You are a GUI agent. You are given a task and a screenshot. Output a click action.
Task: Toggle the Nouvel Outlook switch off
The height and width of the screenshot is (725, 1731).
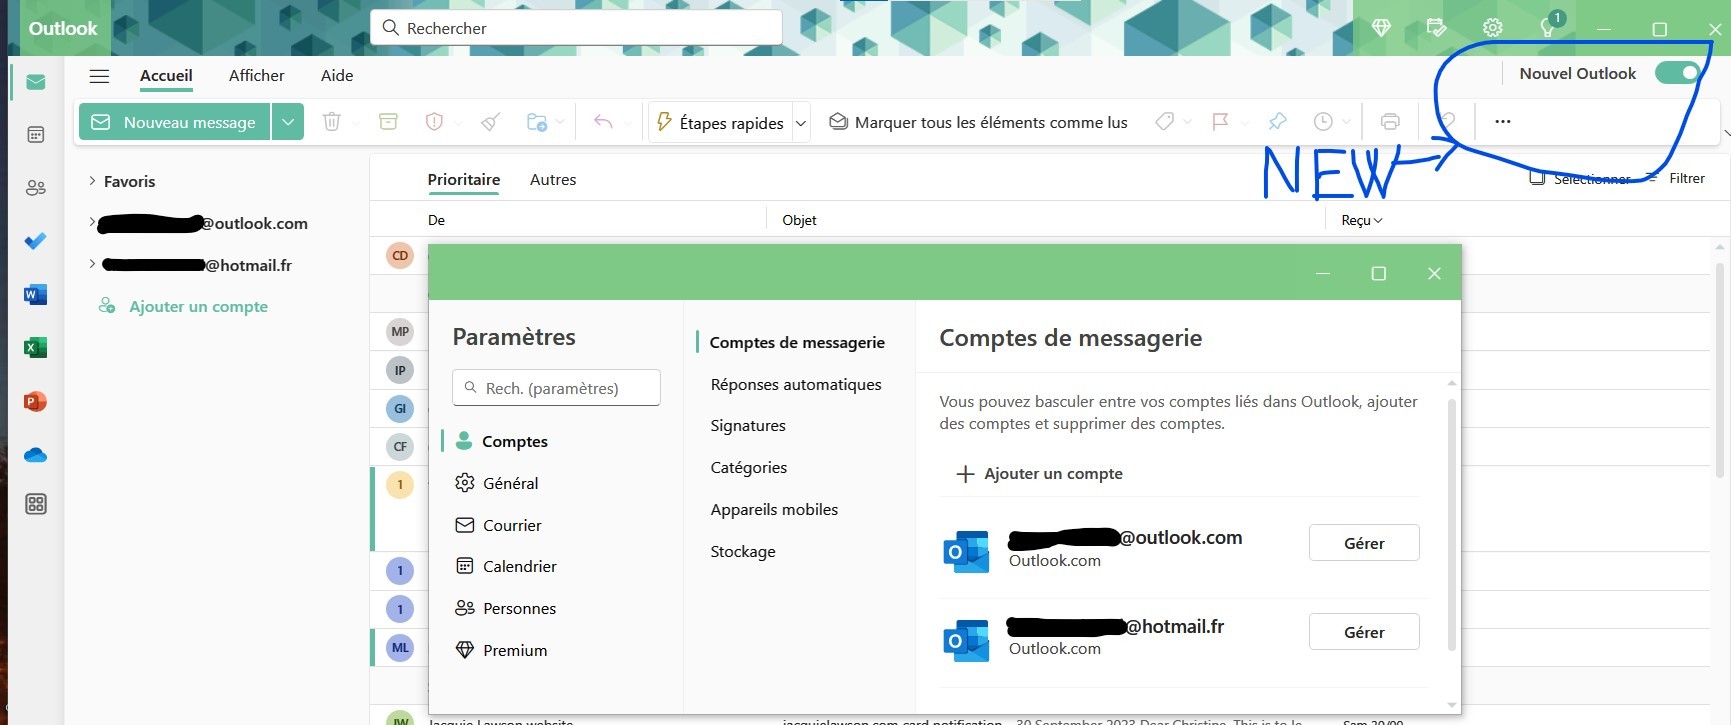1678,73
